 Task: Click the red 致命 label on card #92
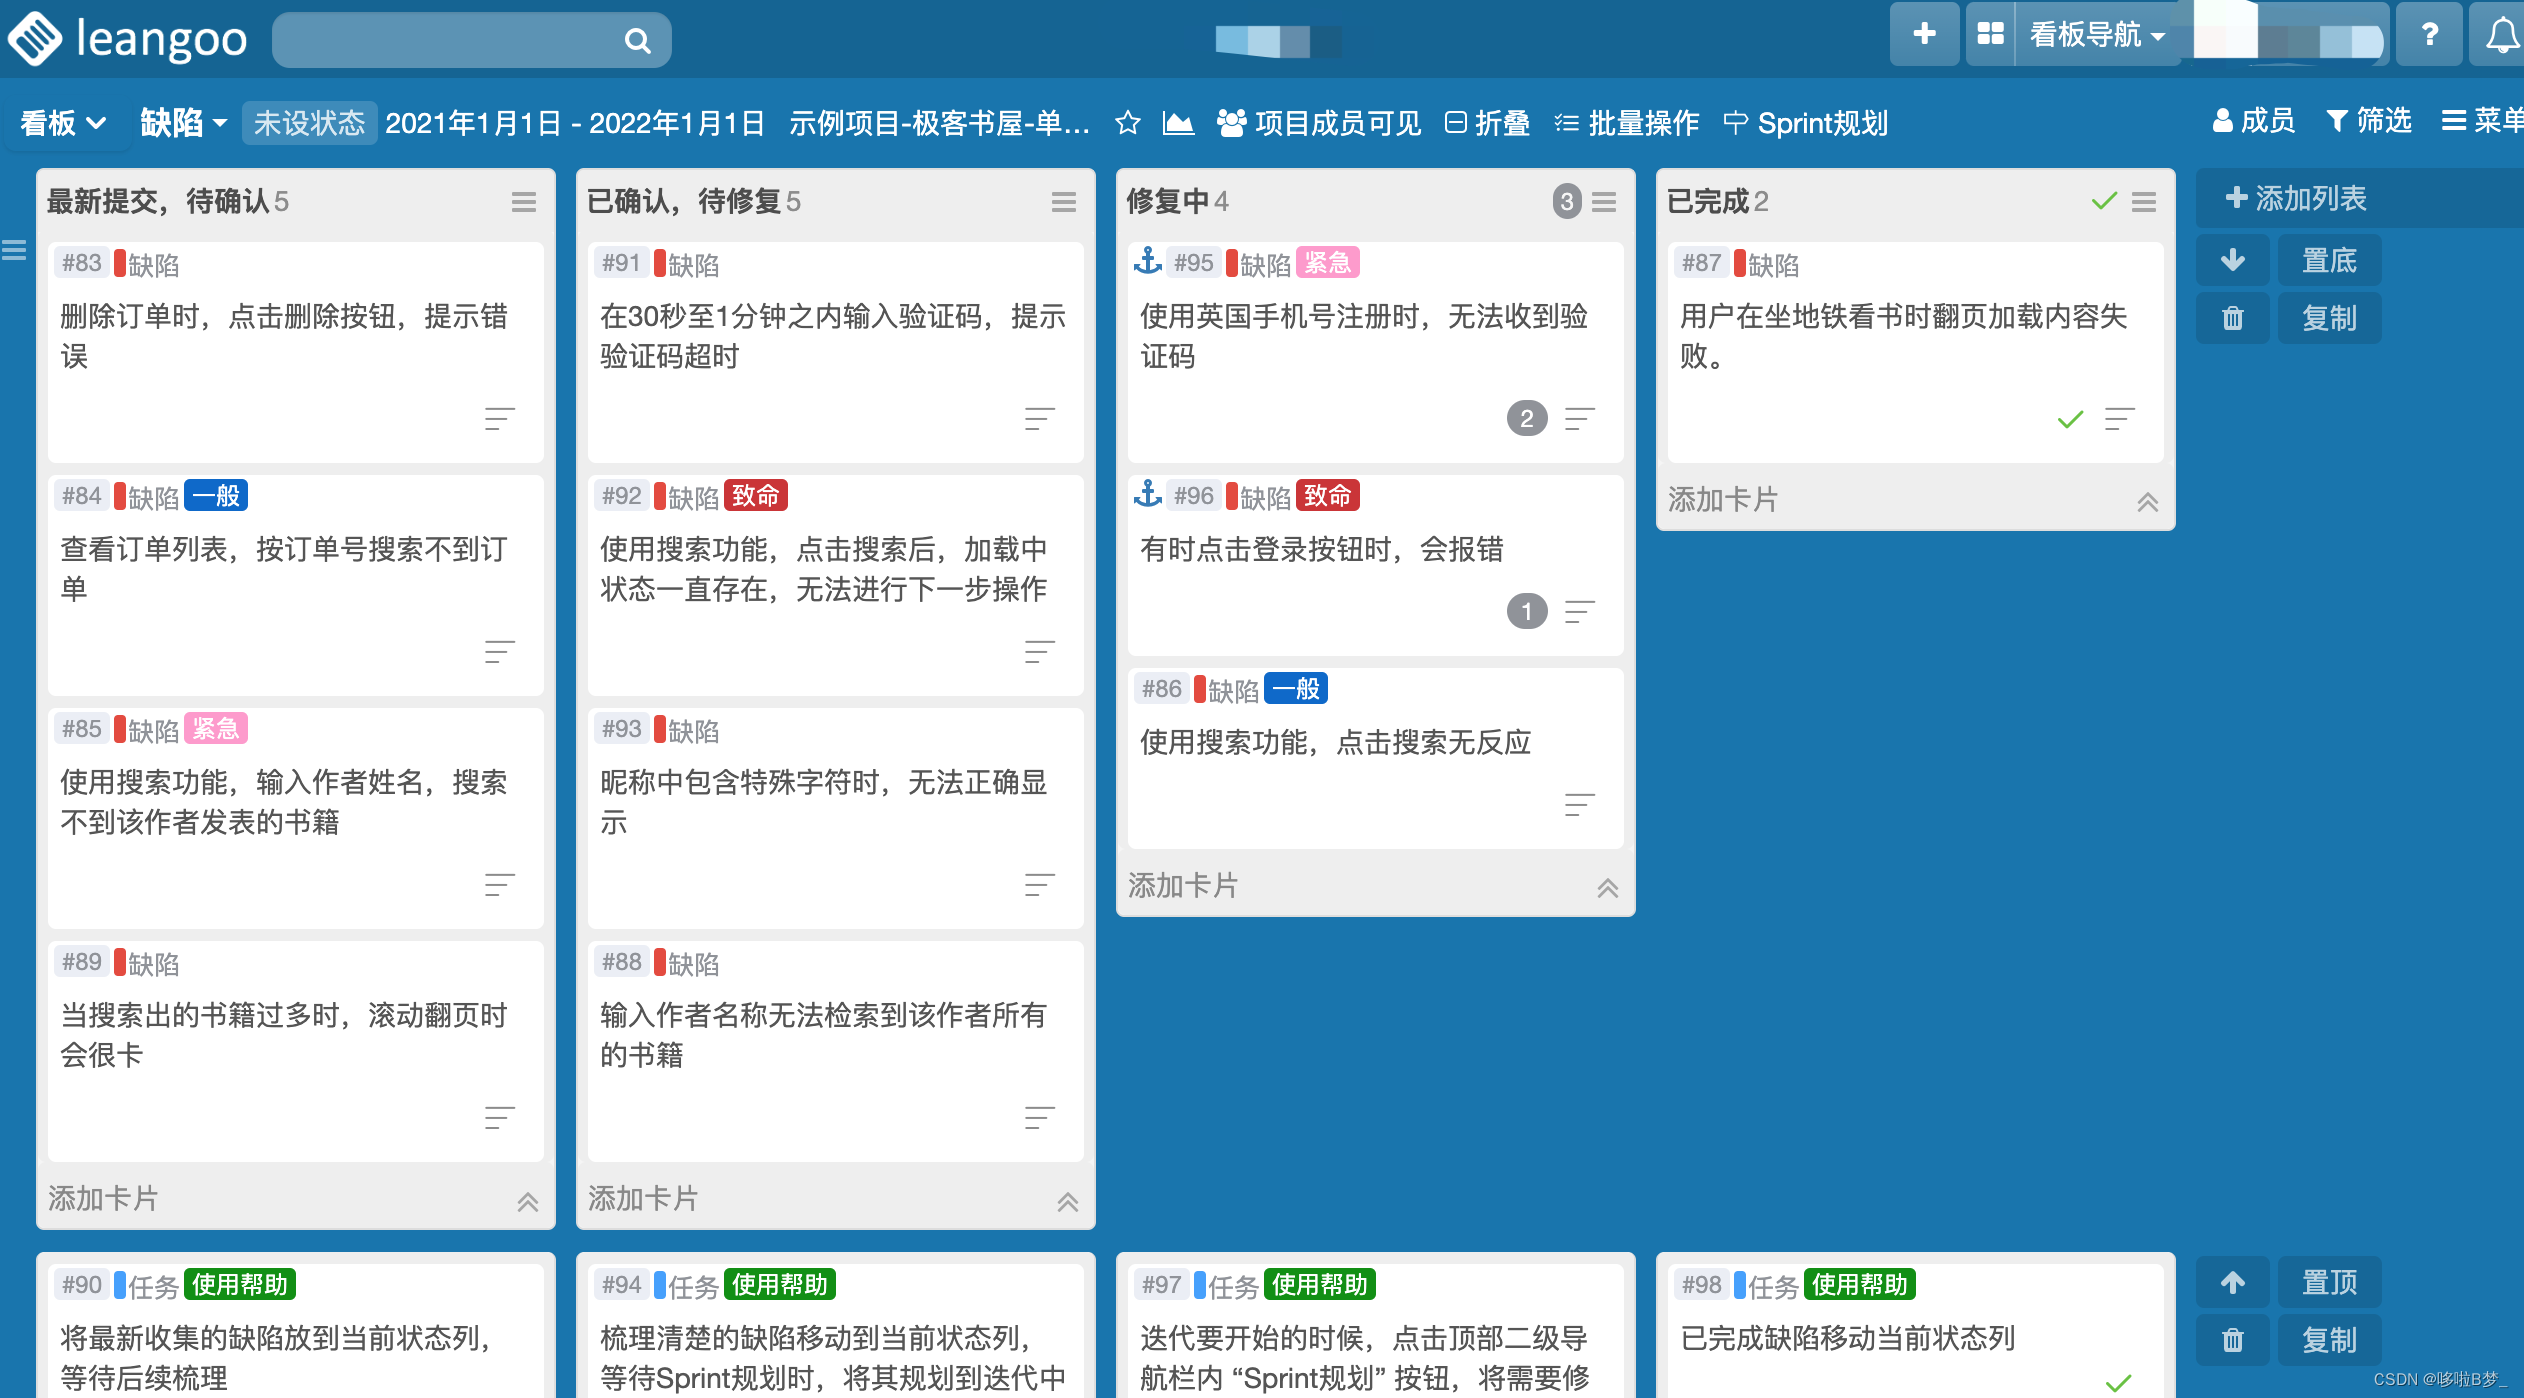(755, 496)
